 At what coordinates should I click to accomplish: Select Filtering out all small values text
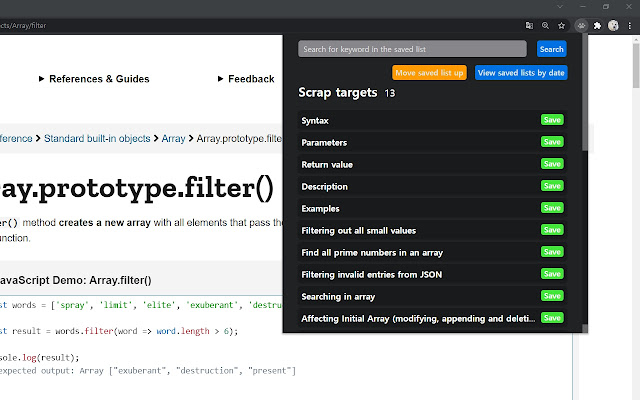tap(358, 231)
